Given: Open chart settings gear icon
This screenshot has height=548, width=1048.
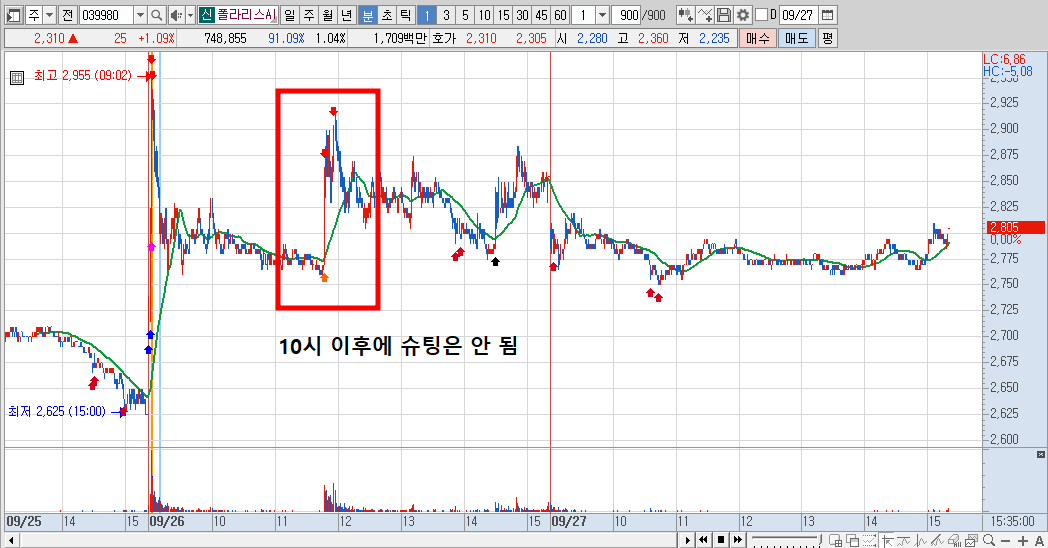Looking at the screenshot, I should (x=743, y=15).
